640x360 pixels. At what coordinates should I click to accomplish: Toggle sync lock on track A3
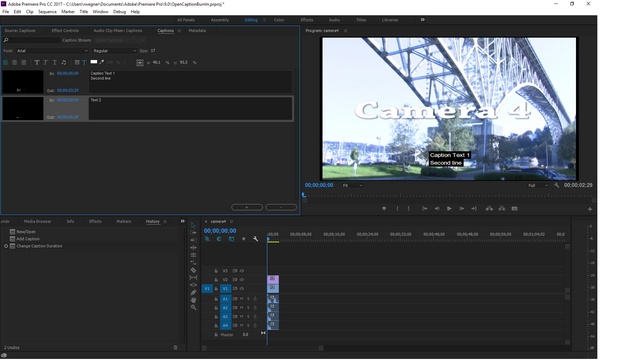(x=235, y=317)
